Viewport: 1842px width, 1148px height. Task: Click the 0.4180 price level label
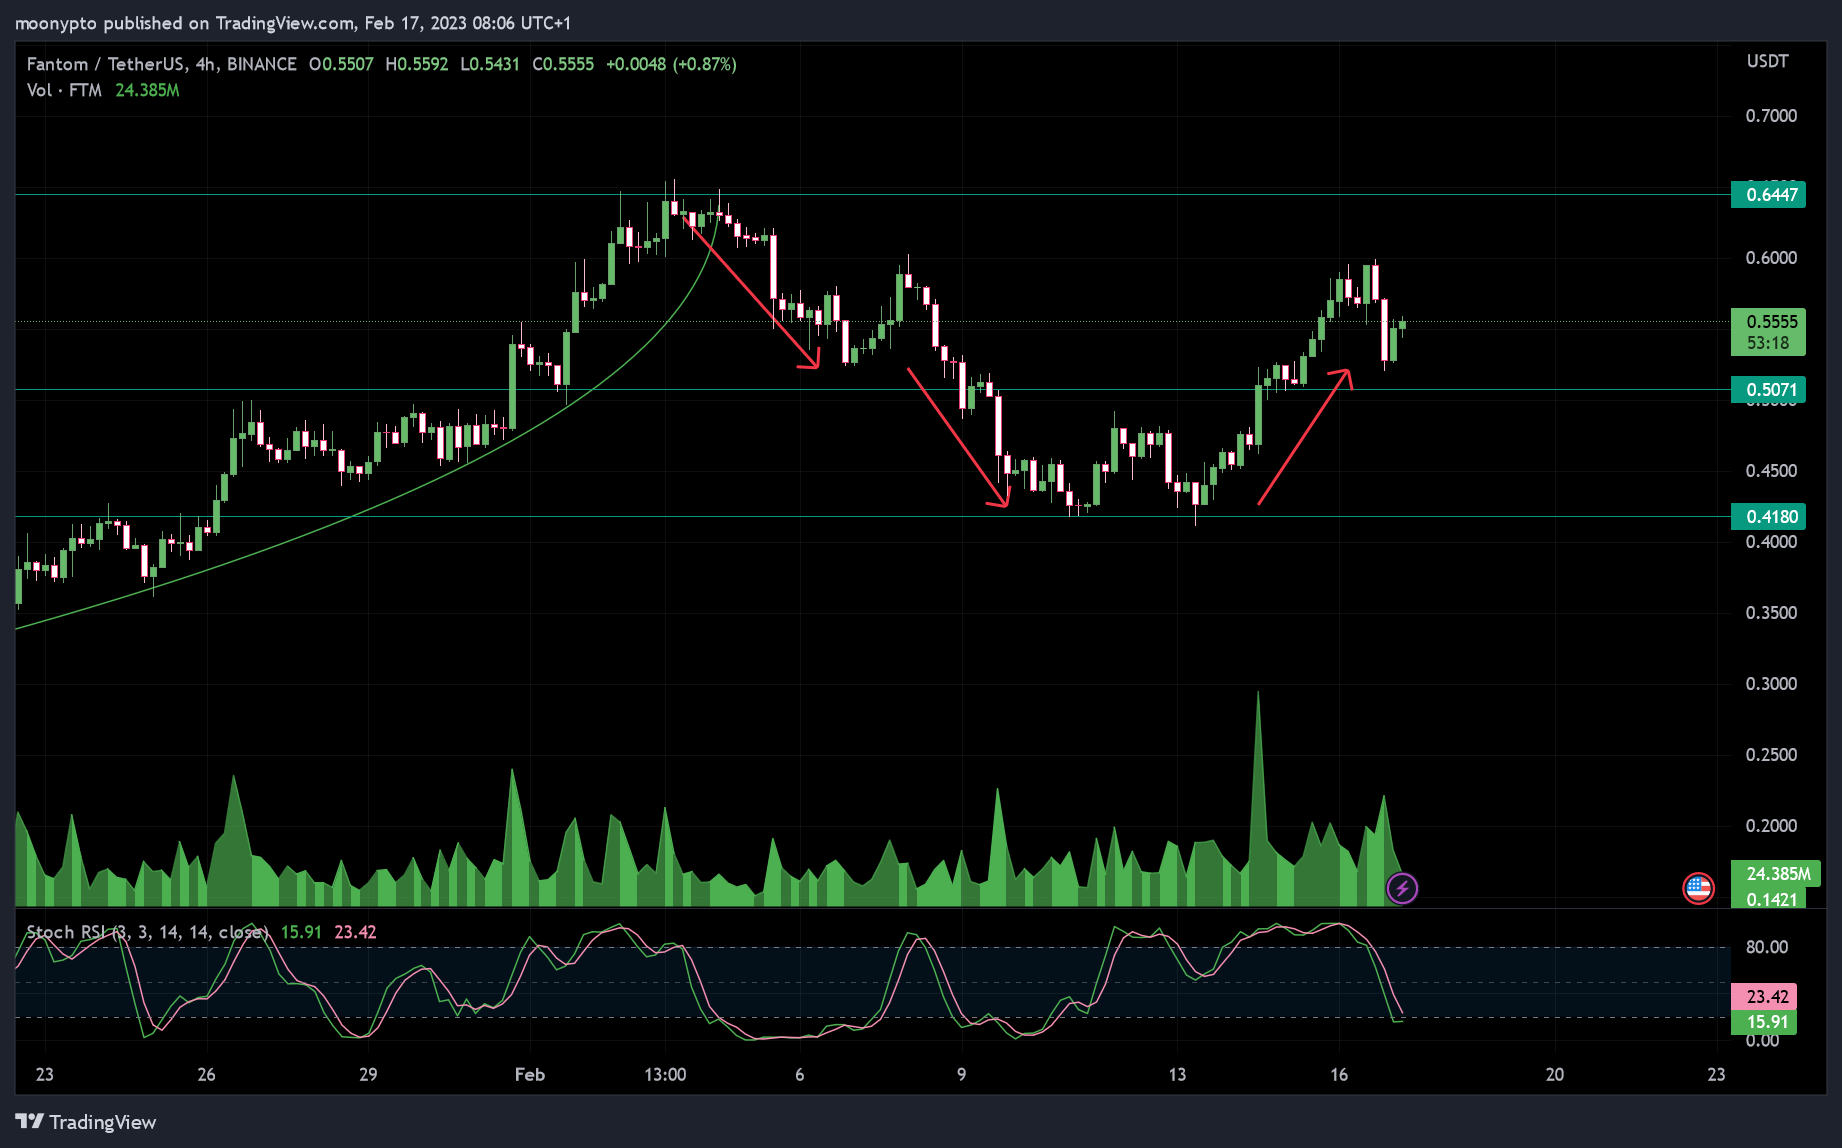click(x=1768, y=516)
